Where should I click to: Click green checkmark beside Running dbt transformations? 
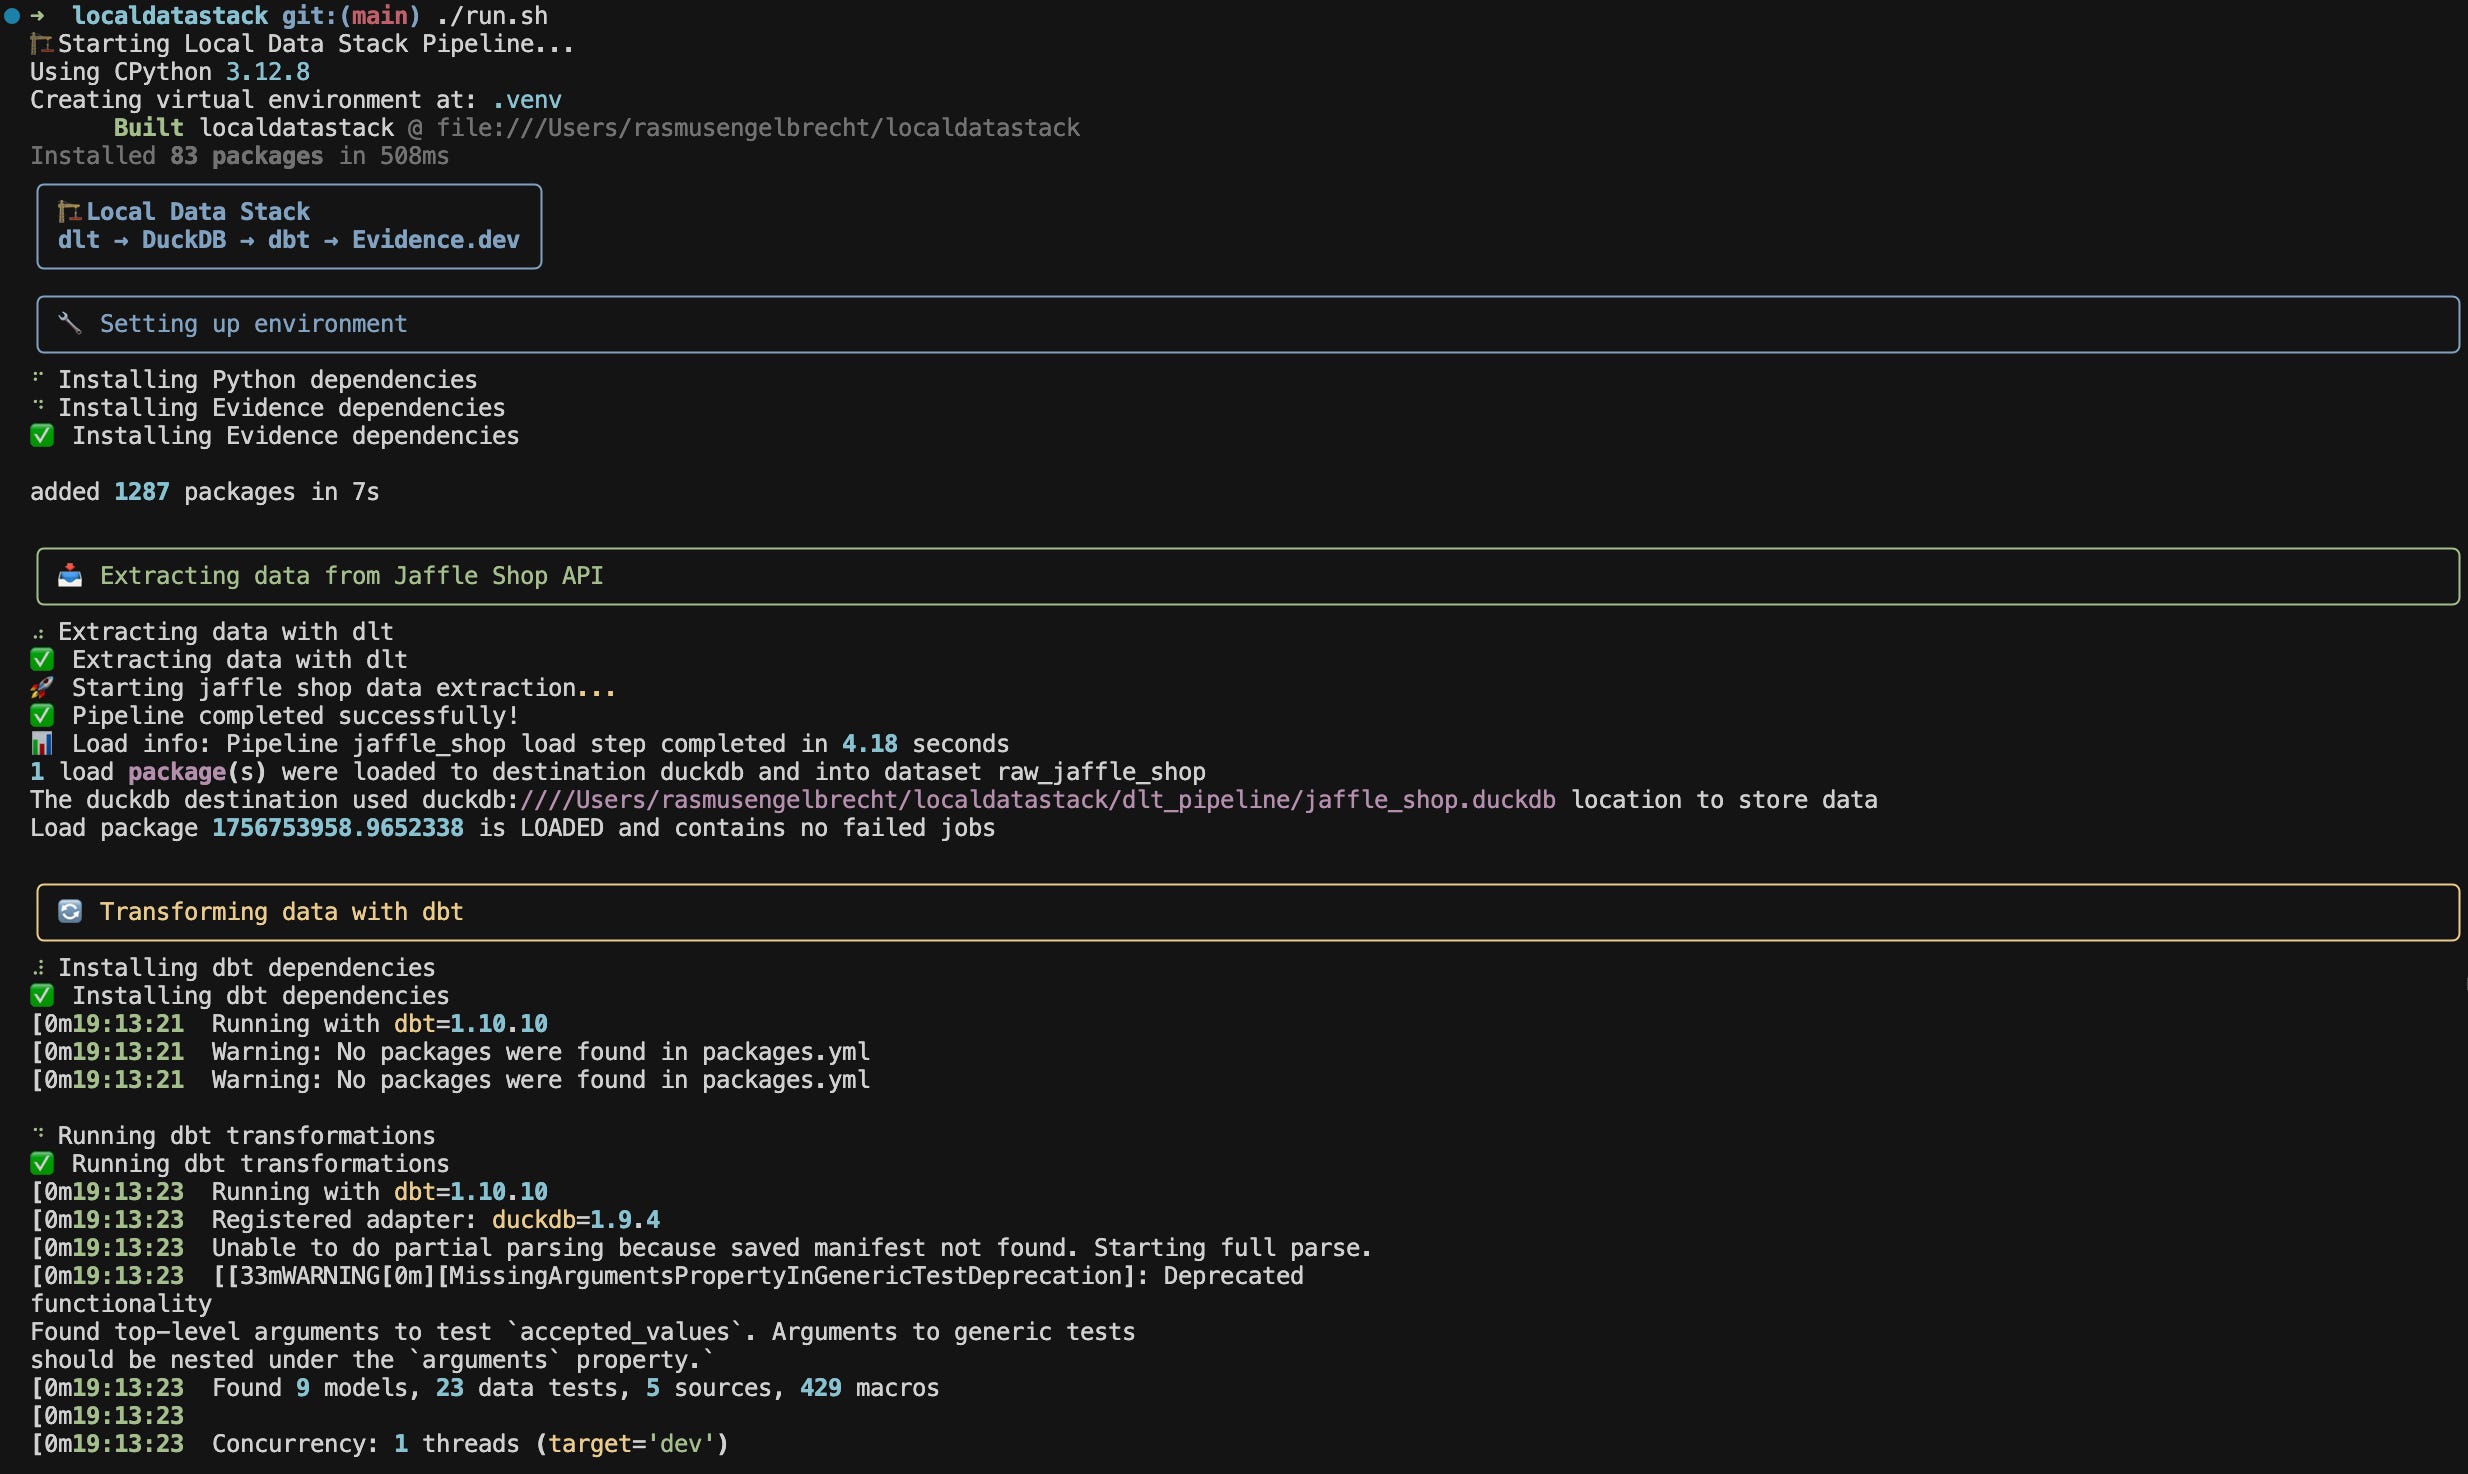pyautogui.click(x=41, y=1164)
